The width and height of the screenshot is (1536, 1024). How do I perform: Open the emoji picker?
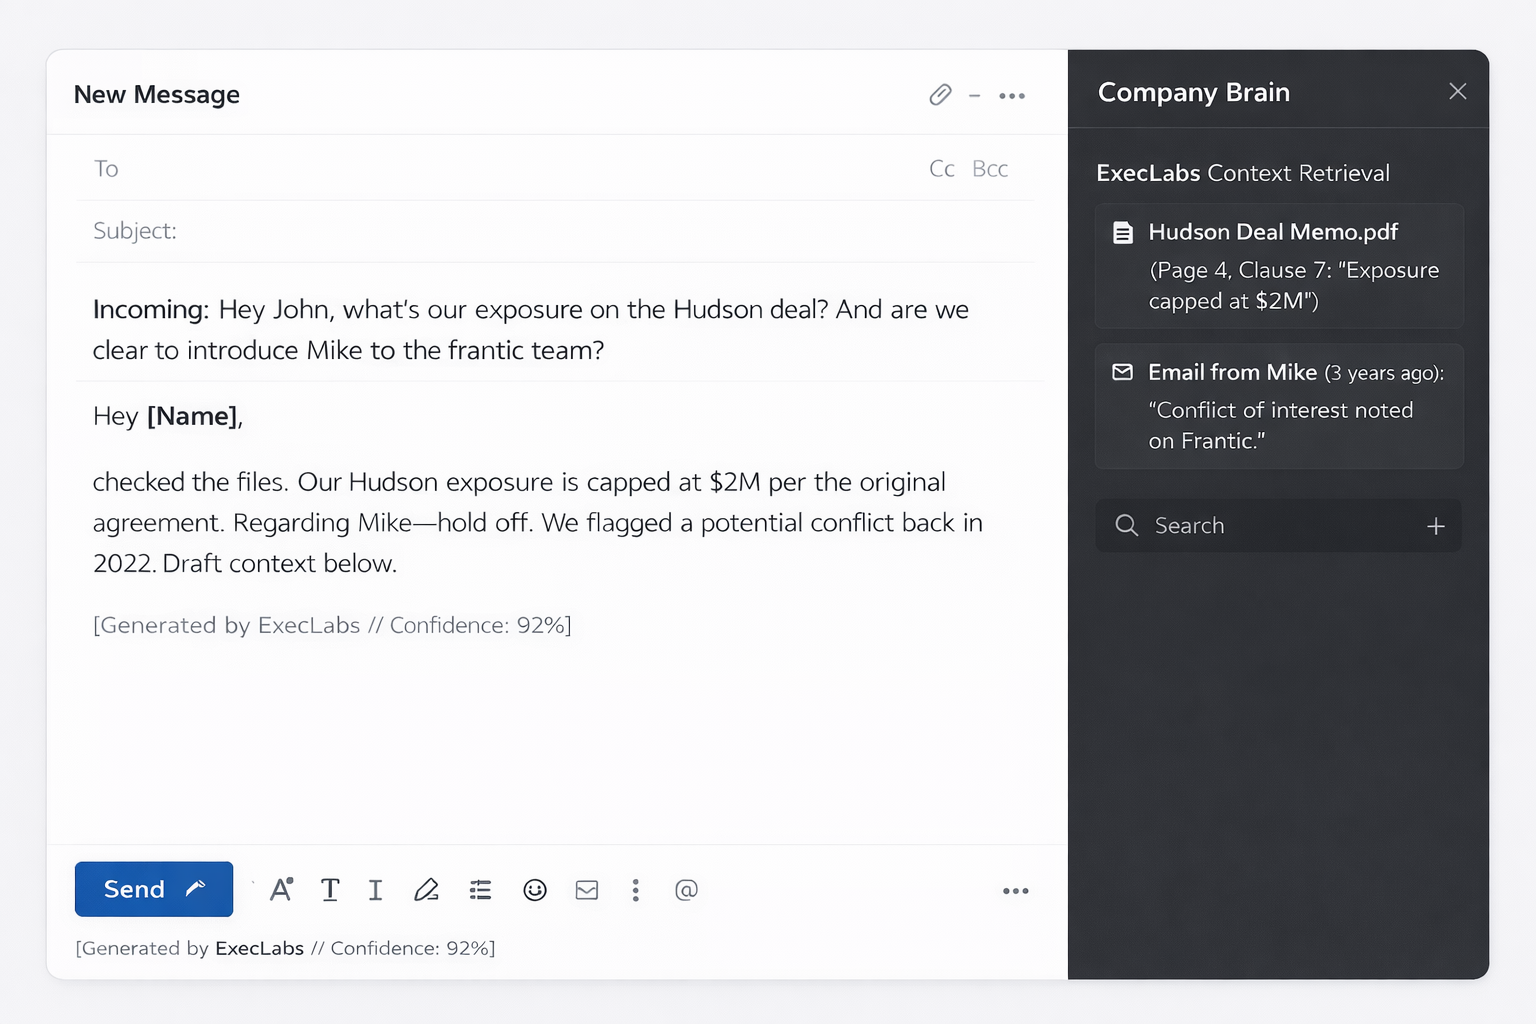[x=535, y=890]
